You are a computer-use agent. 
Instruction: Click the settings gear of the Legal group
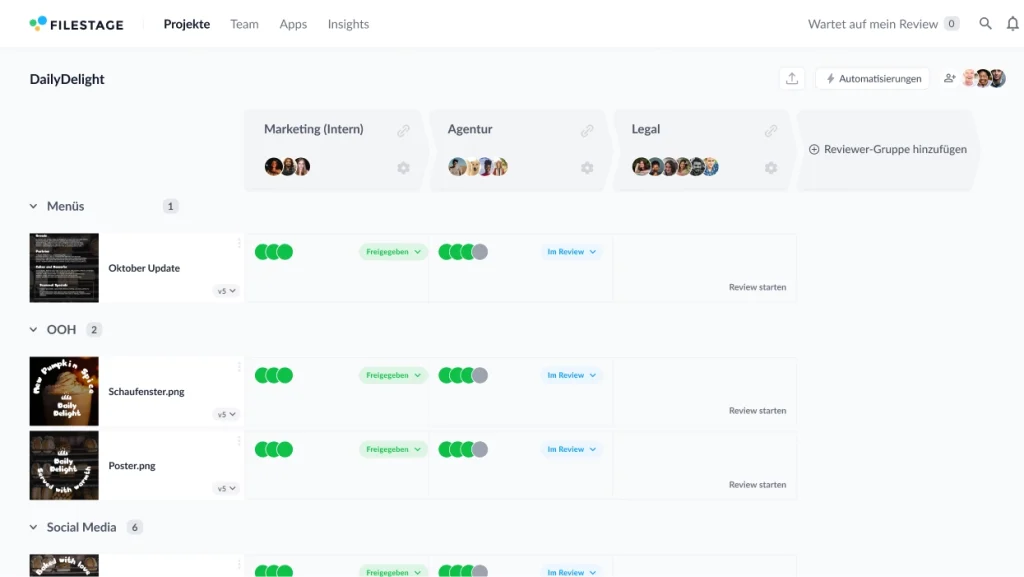tap(771, 168)
